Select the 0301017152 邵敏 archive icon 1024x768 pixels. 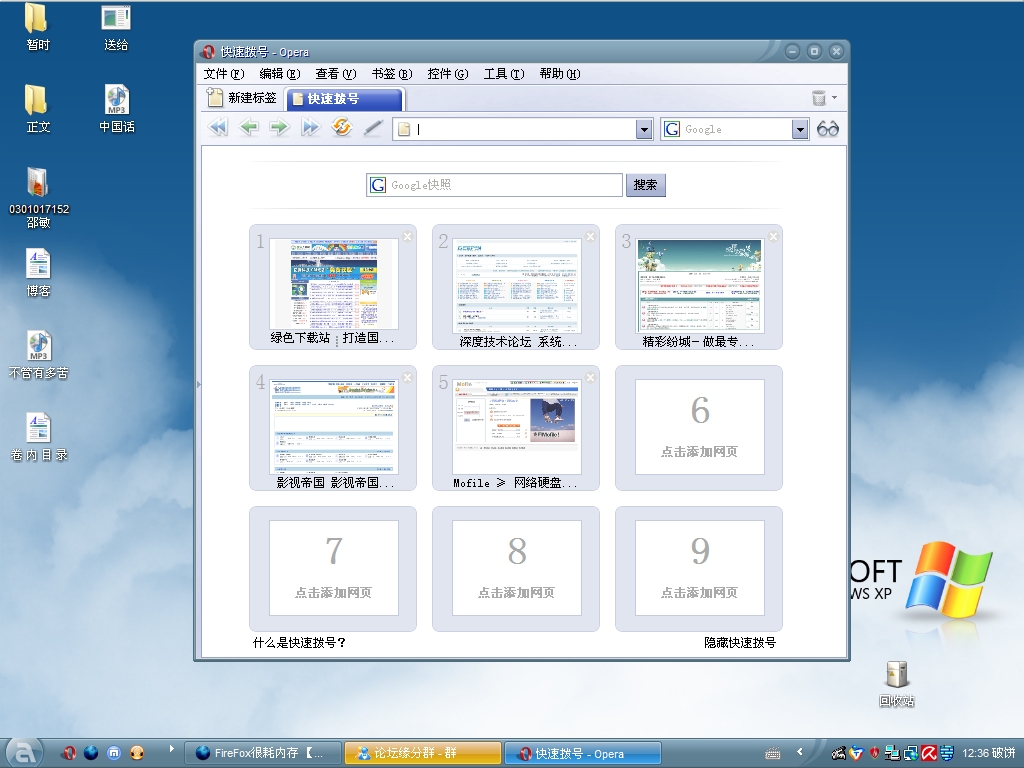pos(39,197)
